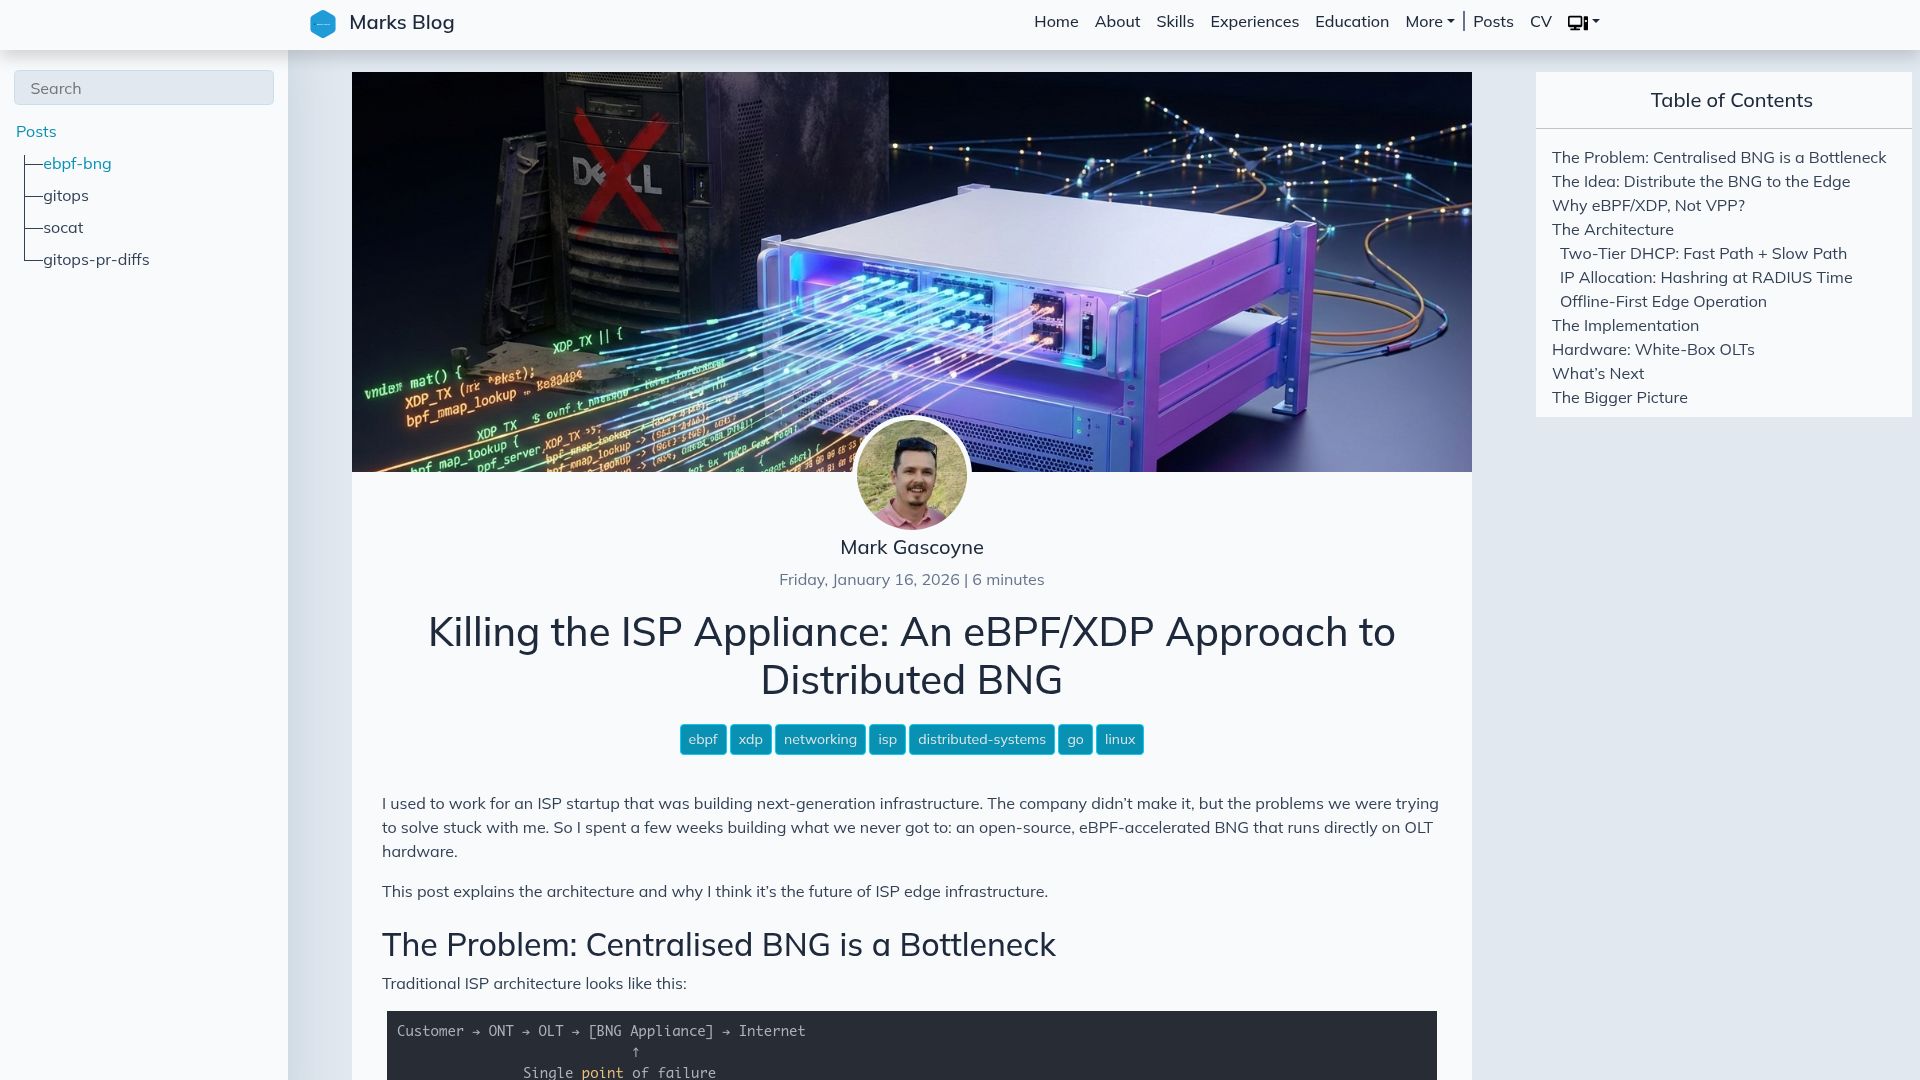Focus the Search input field

[x=144, y=88]
